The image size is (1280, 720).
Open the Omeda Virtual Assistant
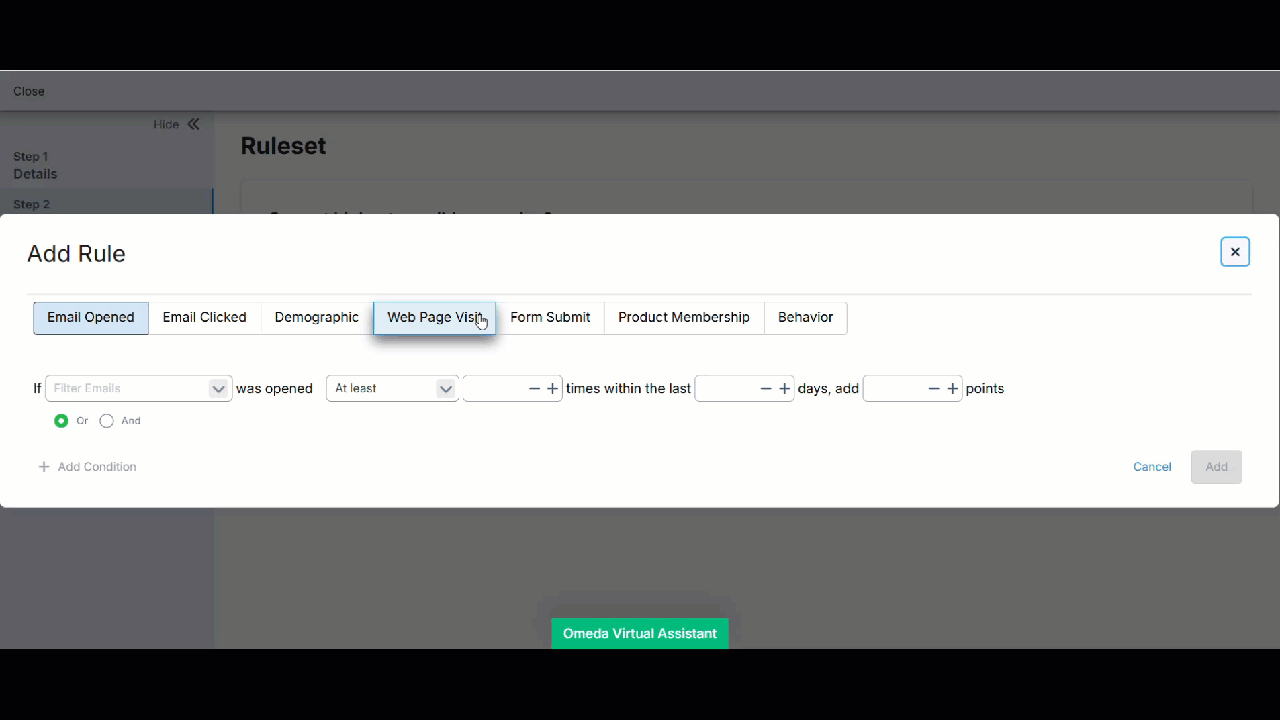coord(640,634)
